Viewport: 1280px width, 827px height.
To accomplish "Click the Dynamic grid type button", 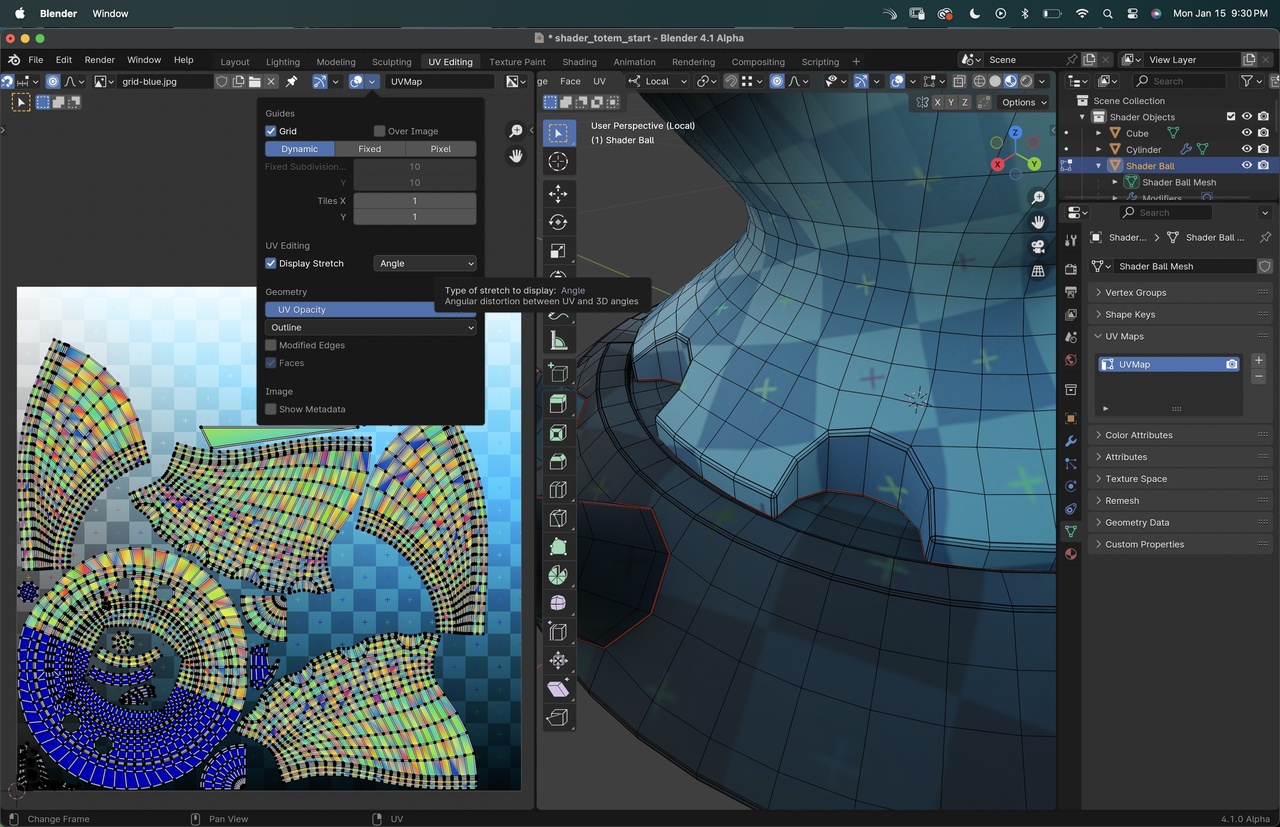I will (x=299, y=149).
